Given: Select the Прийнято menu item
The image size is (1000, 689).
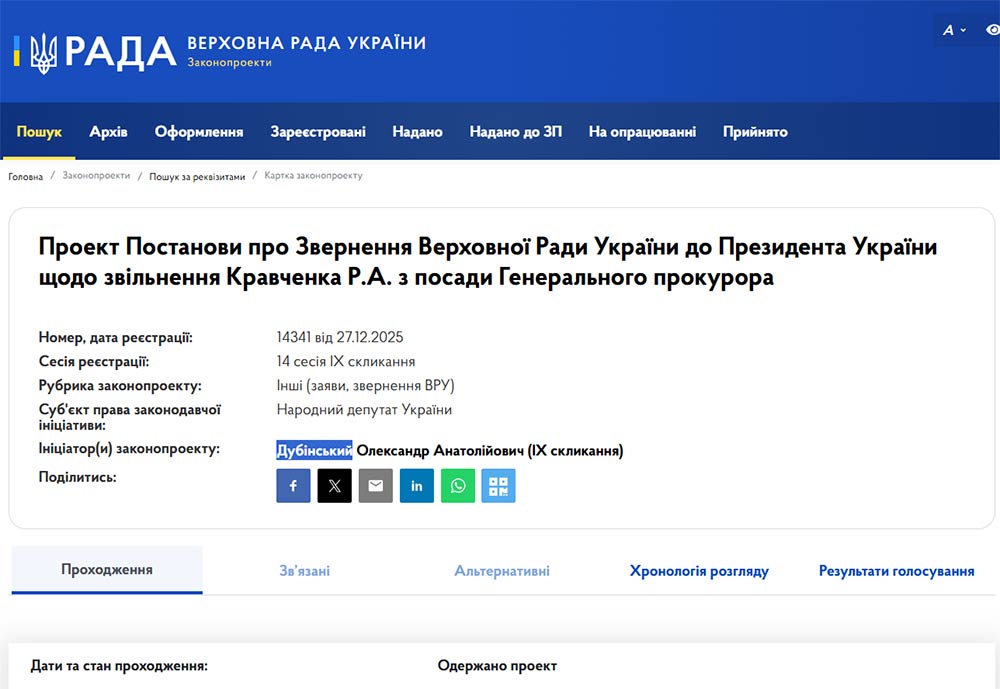Looking at the screenshot, I should [755, 132].
